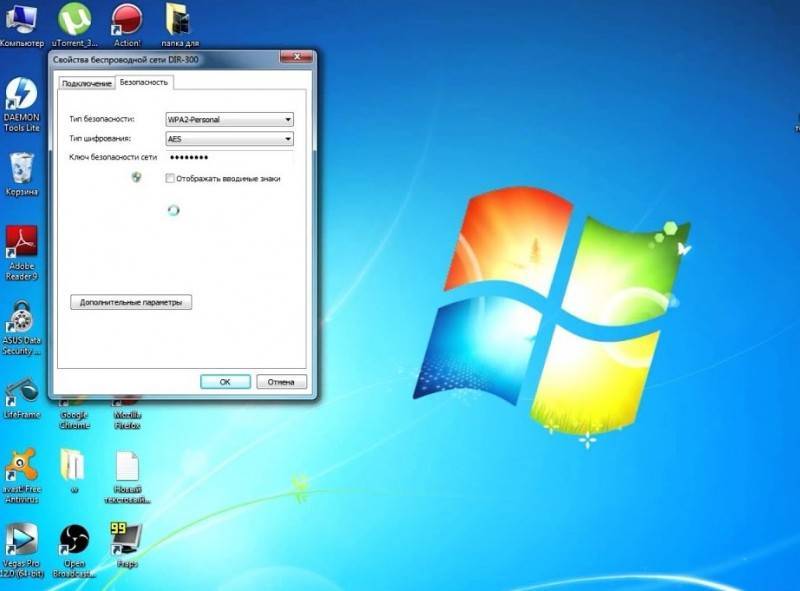Click the 'Тип шифрования:' label

100,138
